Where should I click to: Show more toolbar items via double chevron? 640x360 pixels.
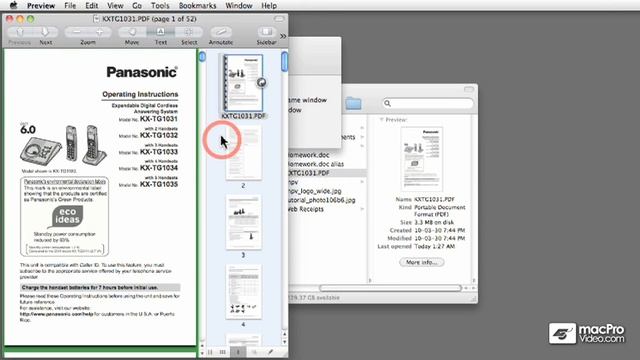pyautogui.click(x=283, y=36)
